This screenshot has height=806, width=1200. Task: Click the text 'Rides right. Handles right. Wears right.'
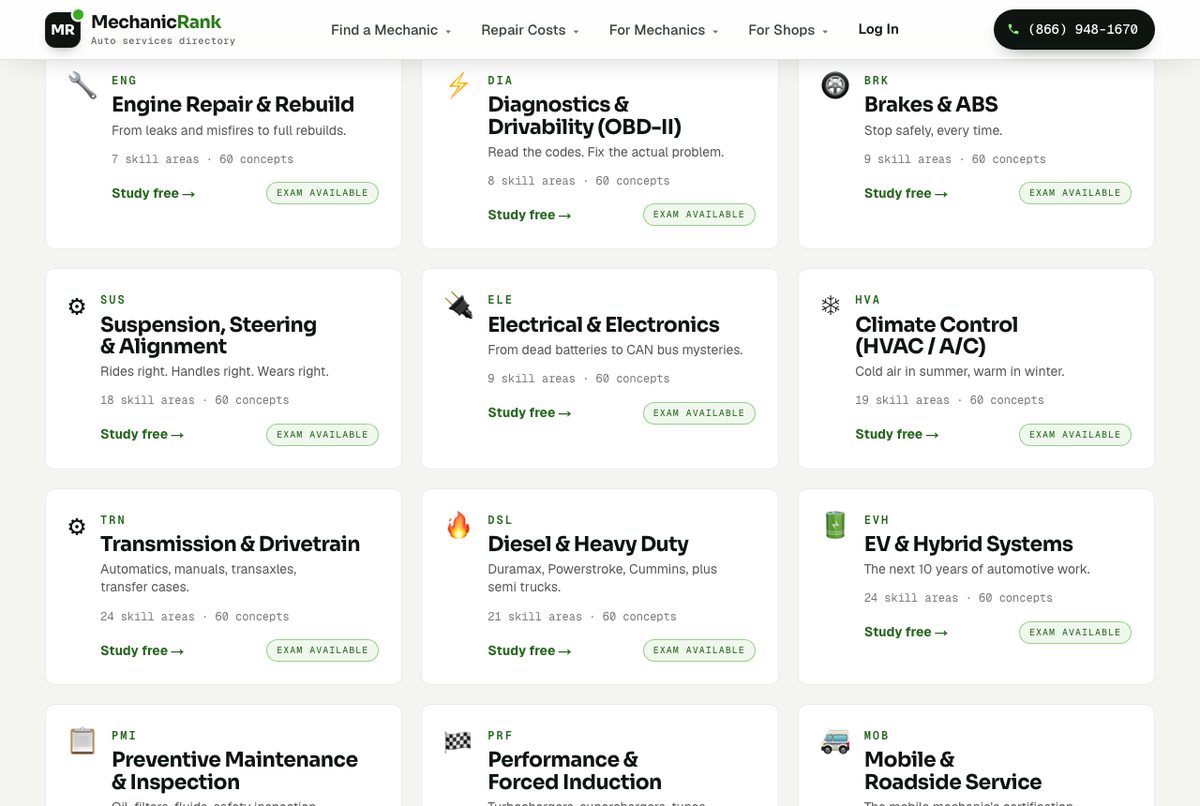(214, 372)
